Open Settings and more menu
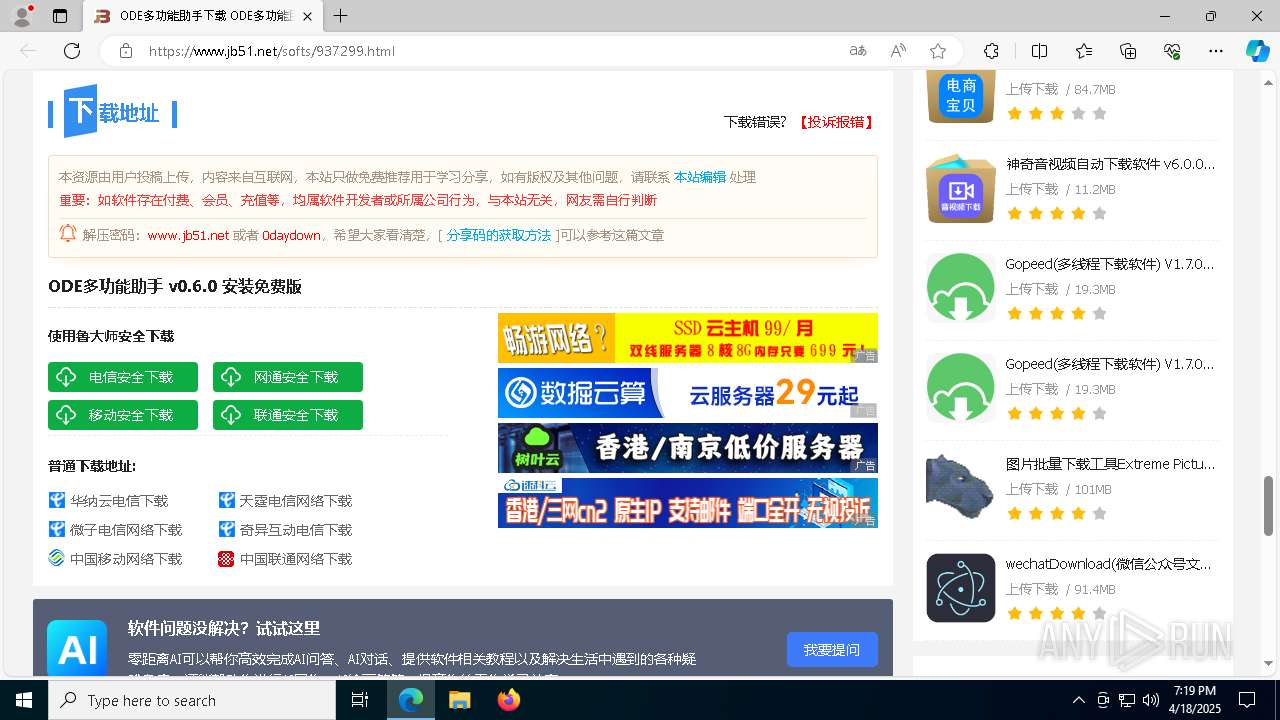This screenshot has width=1280, height=720. pyautogui.click(x=1216, y=51)
